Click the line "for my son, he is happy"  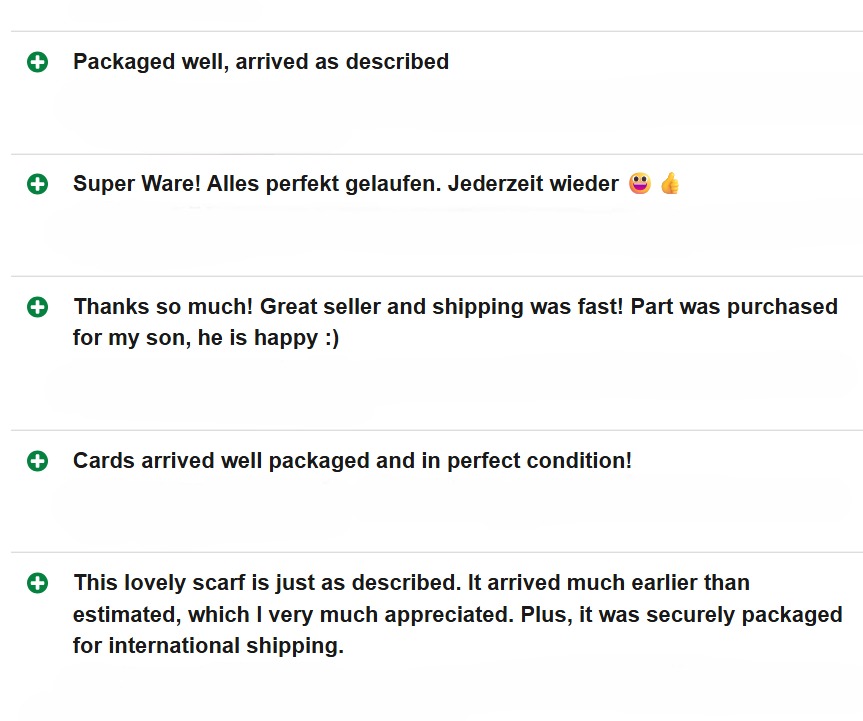coord(195,338)
